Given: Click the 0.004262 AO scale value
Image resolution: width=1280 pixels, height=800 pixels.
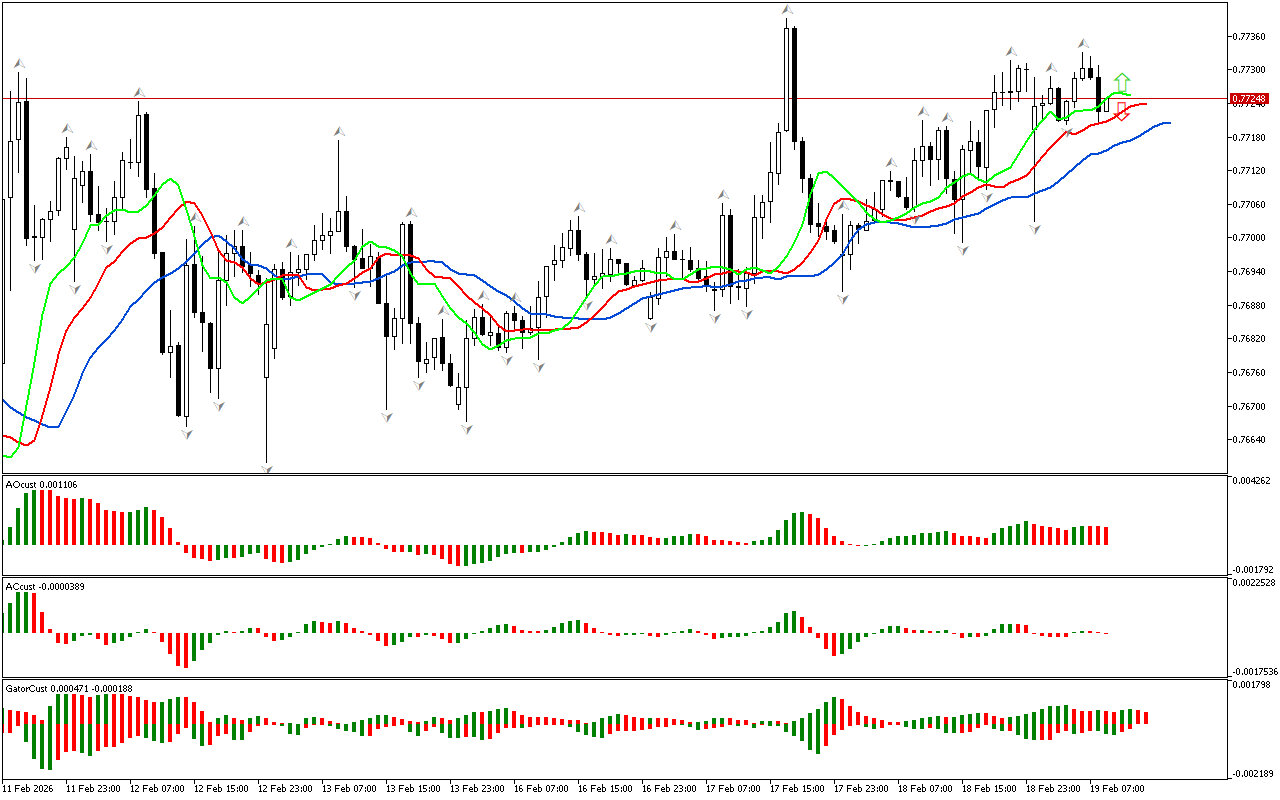Looking at the screenshot, I should click(1252, 481).
